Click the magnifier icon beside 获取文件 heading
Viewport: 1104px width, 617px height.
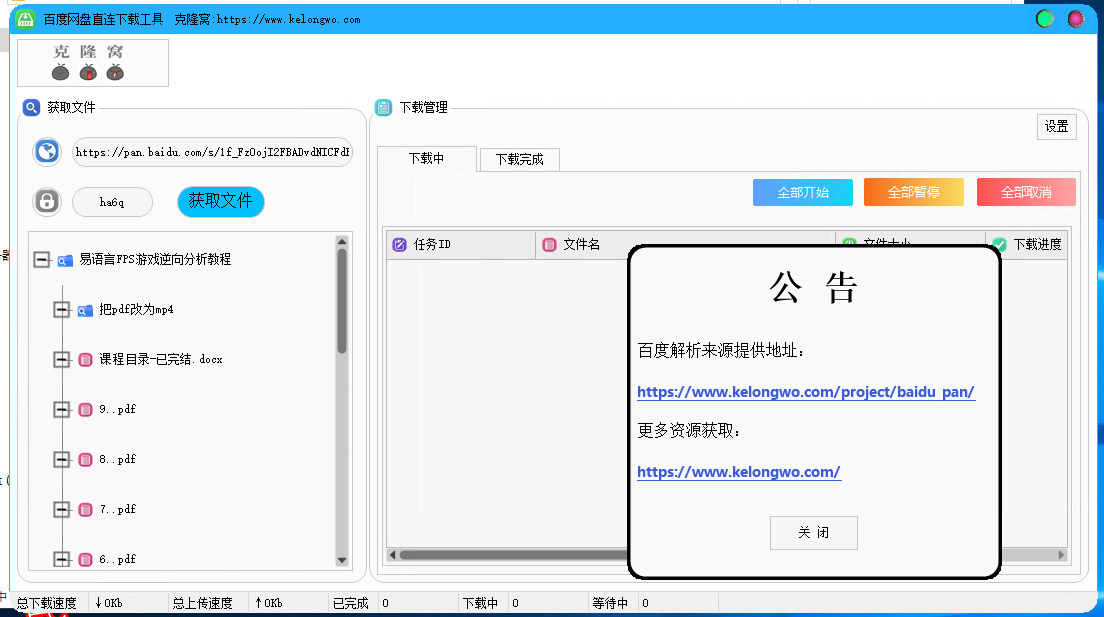32,108
